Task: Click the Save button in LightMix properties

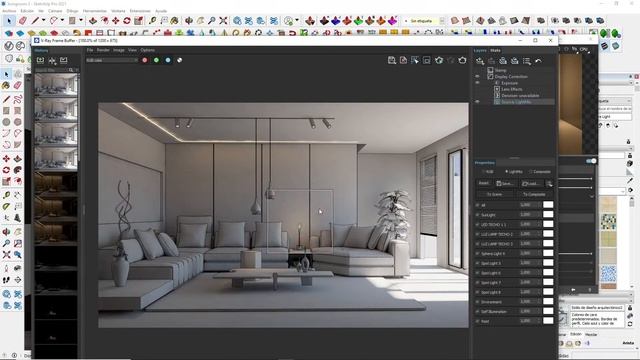Action: point(505,184)
